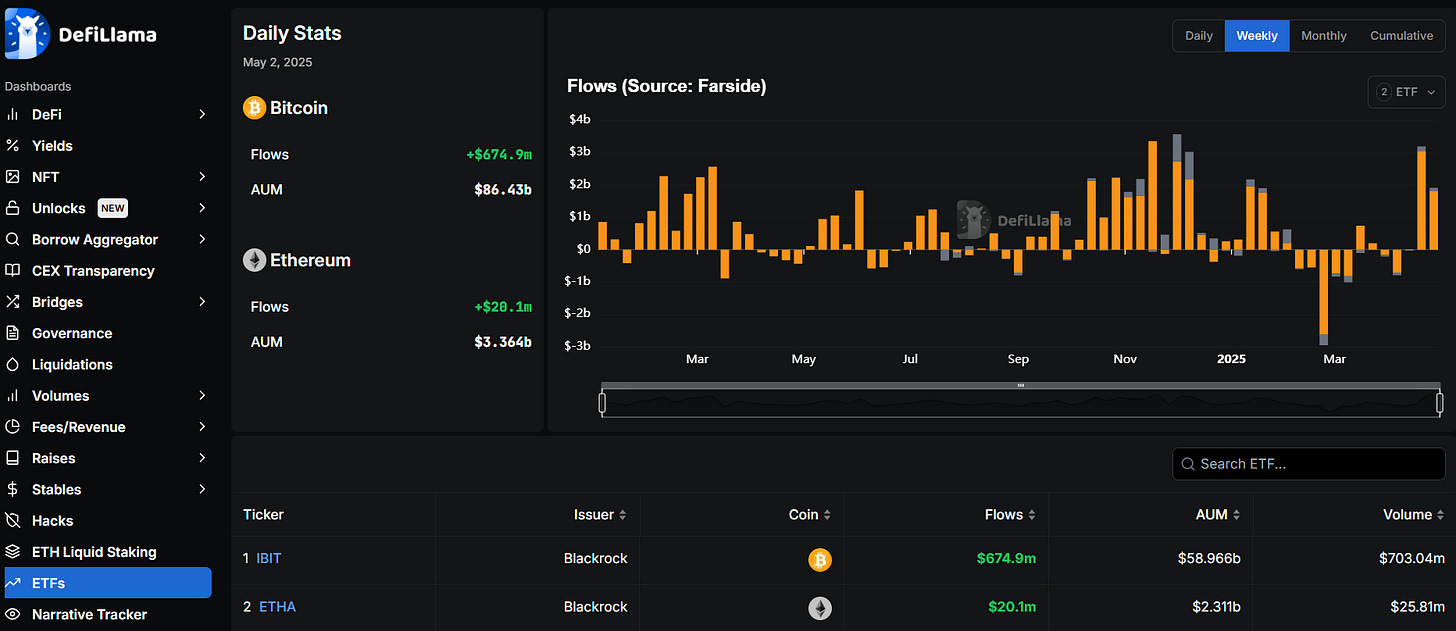The height and width of the screenshot is (631, 1456).
Task: Click the Raises book icon
Action: click(x=13, y=458)
